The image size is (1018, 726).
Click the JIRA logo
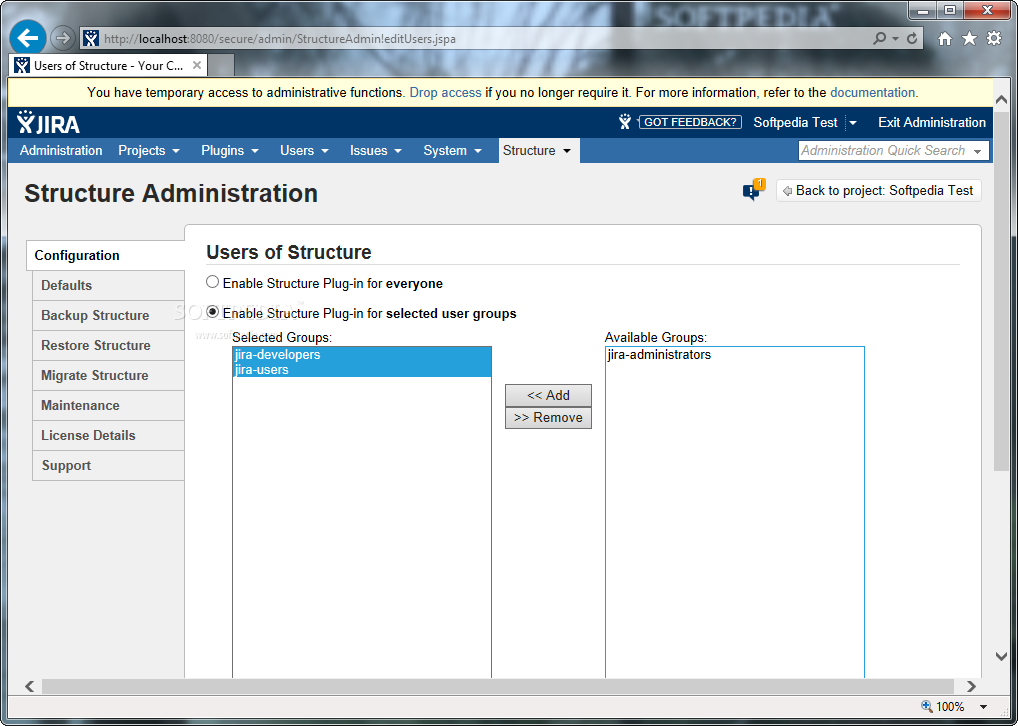pos(49,122)
